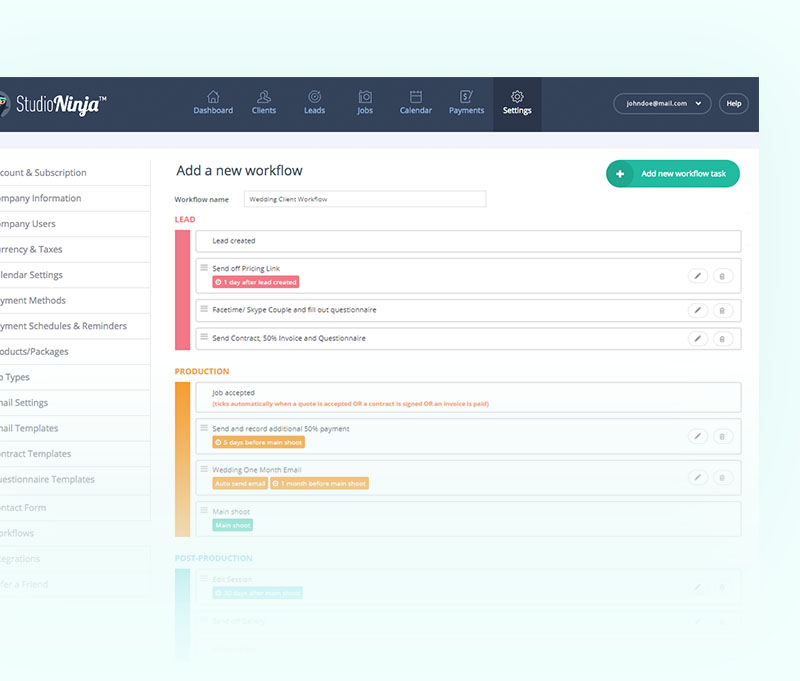Open Jobs camera icon
This screenshot has width=800, height=681.
coord(365,96)
